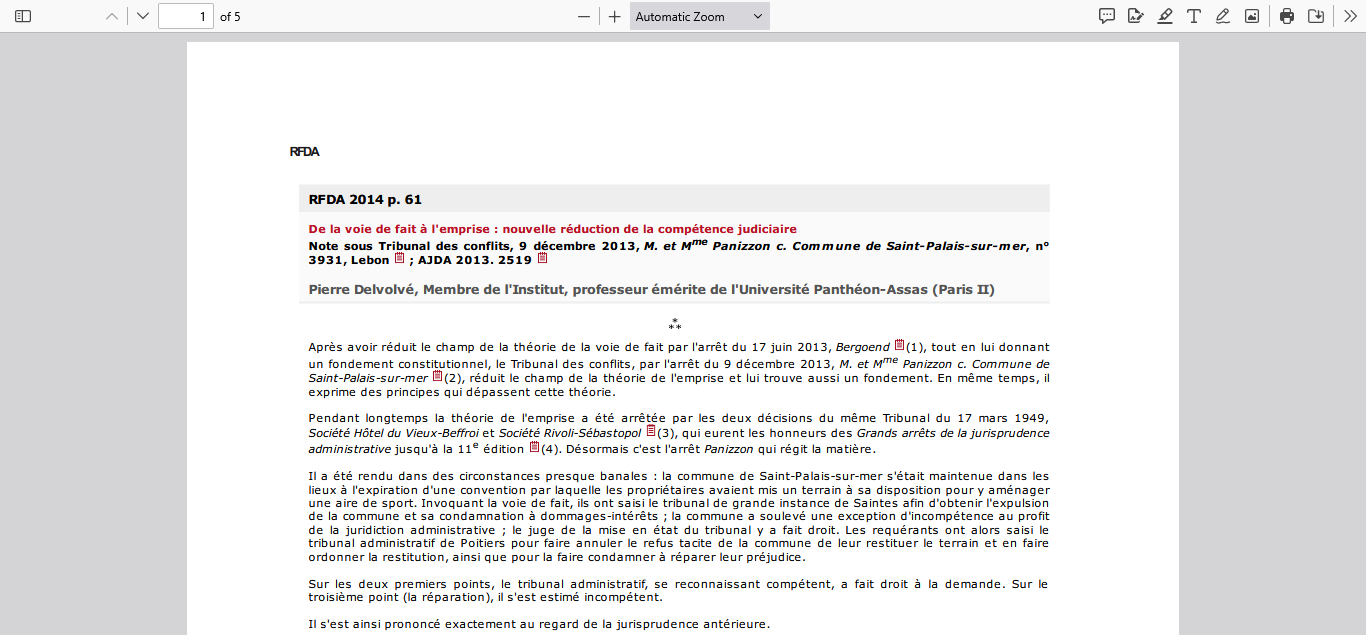Go to the previous page
1366x635 pixels.
click(x=112, y=16)
